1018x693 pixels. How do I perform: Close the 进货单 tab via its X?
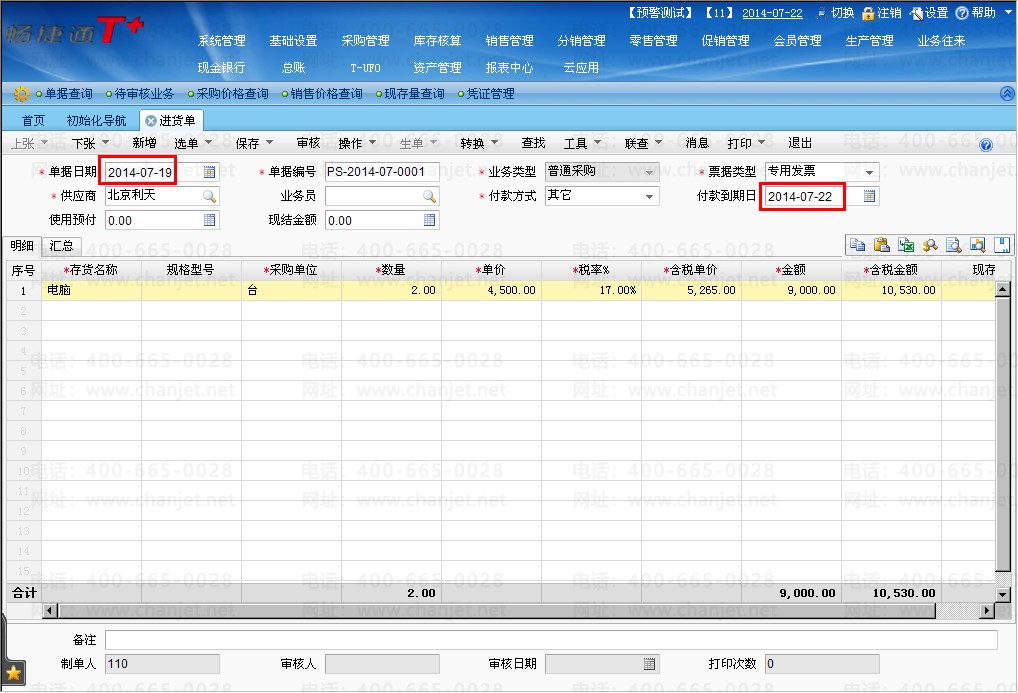[x=151, y=121]
